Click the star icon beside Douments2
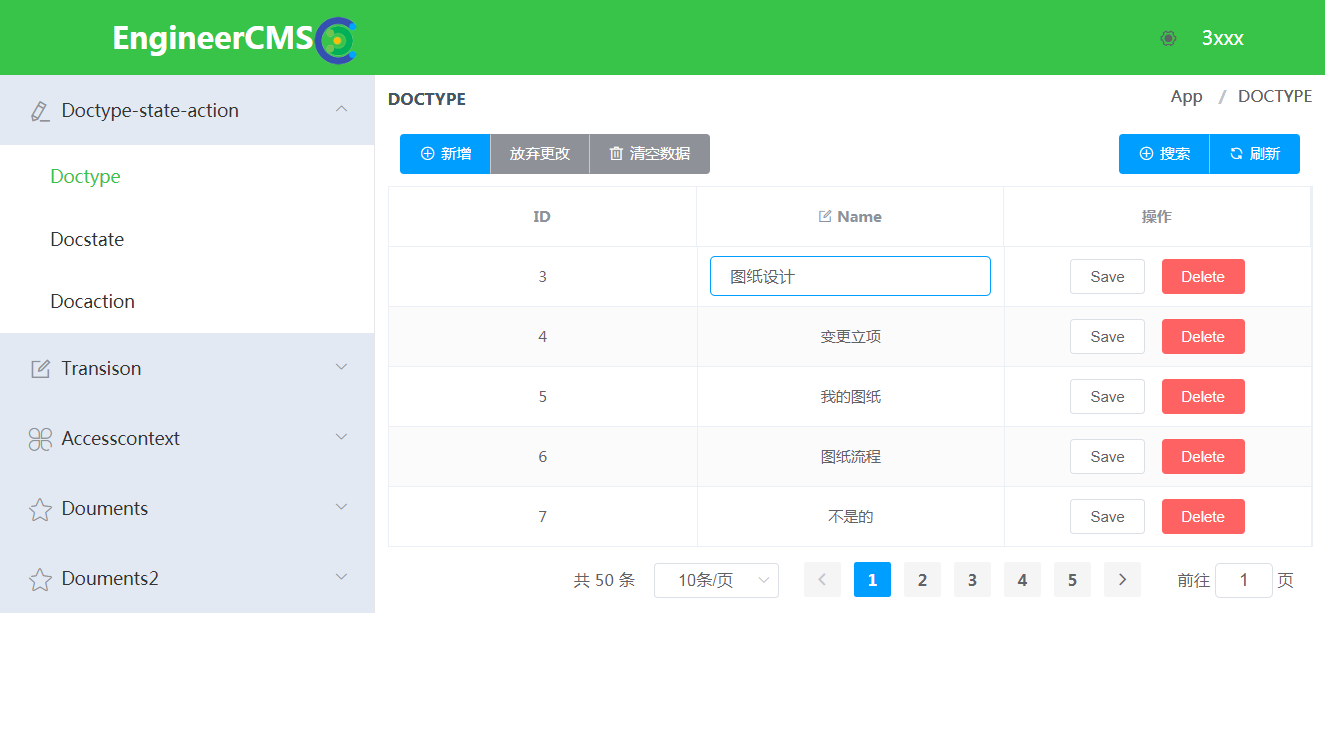This screenshot has width=1325, height=730. coord(40,580)
